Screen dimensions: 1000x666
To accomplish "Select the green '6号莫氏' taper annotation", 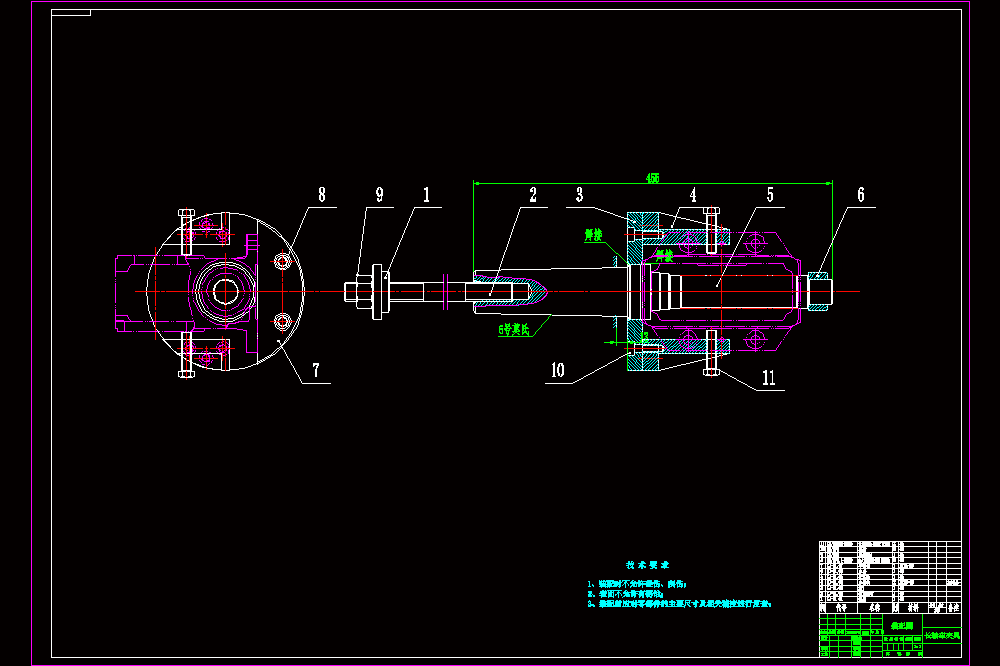I will (514, 330).
